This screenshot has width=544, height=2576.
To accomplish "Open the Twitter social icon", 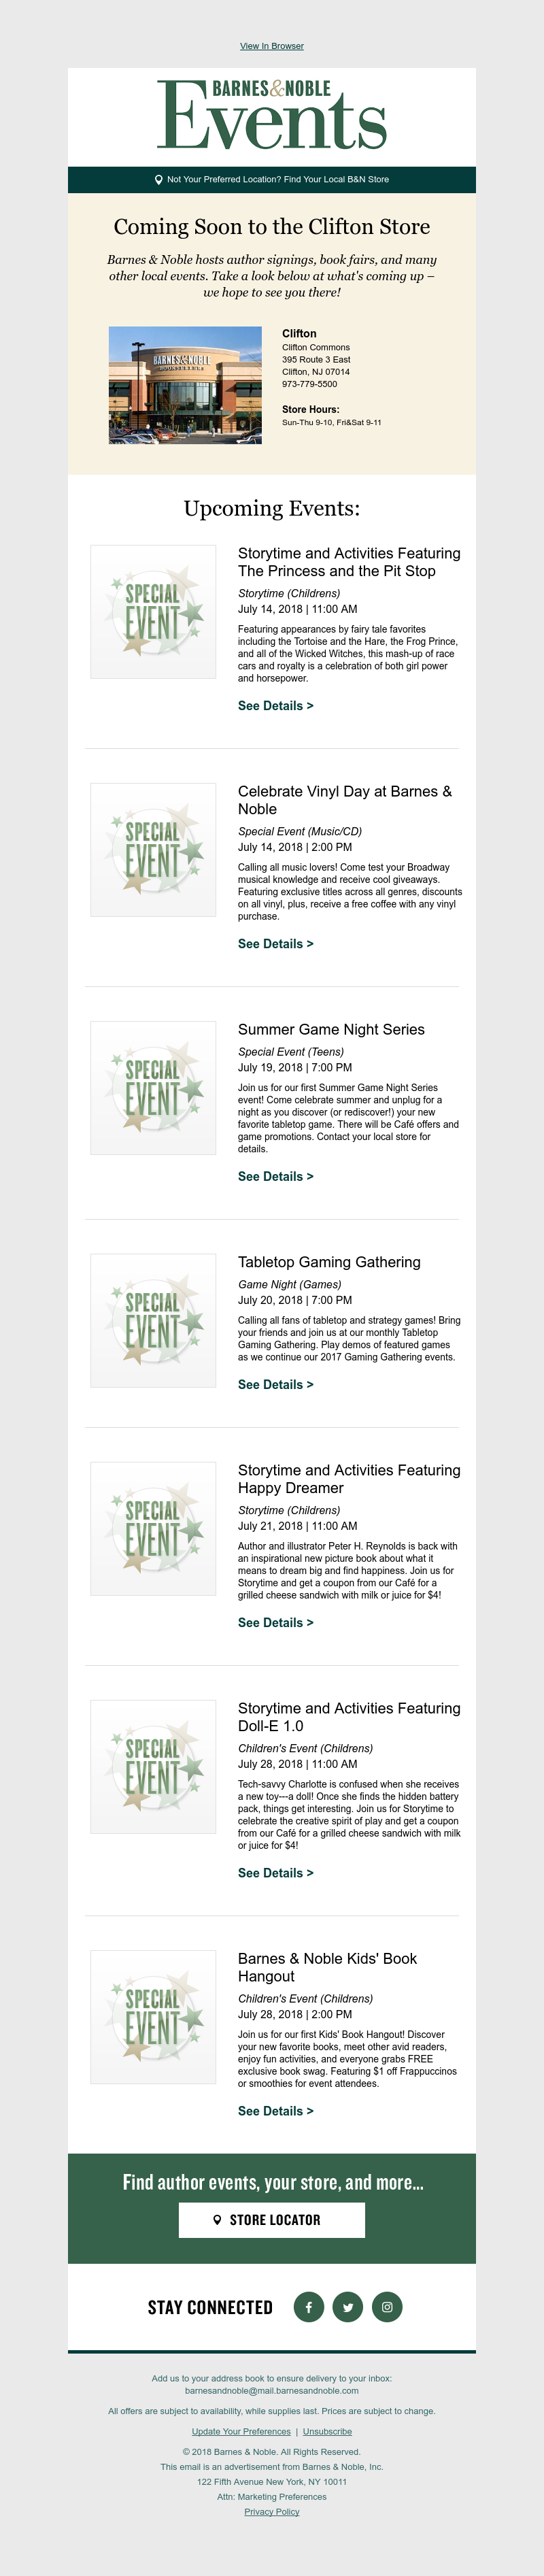I will 348,2307.
